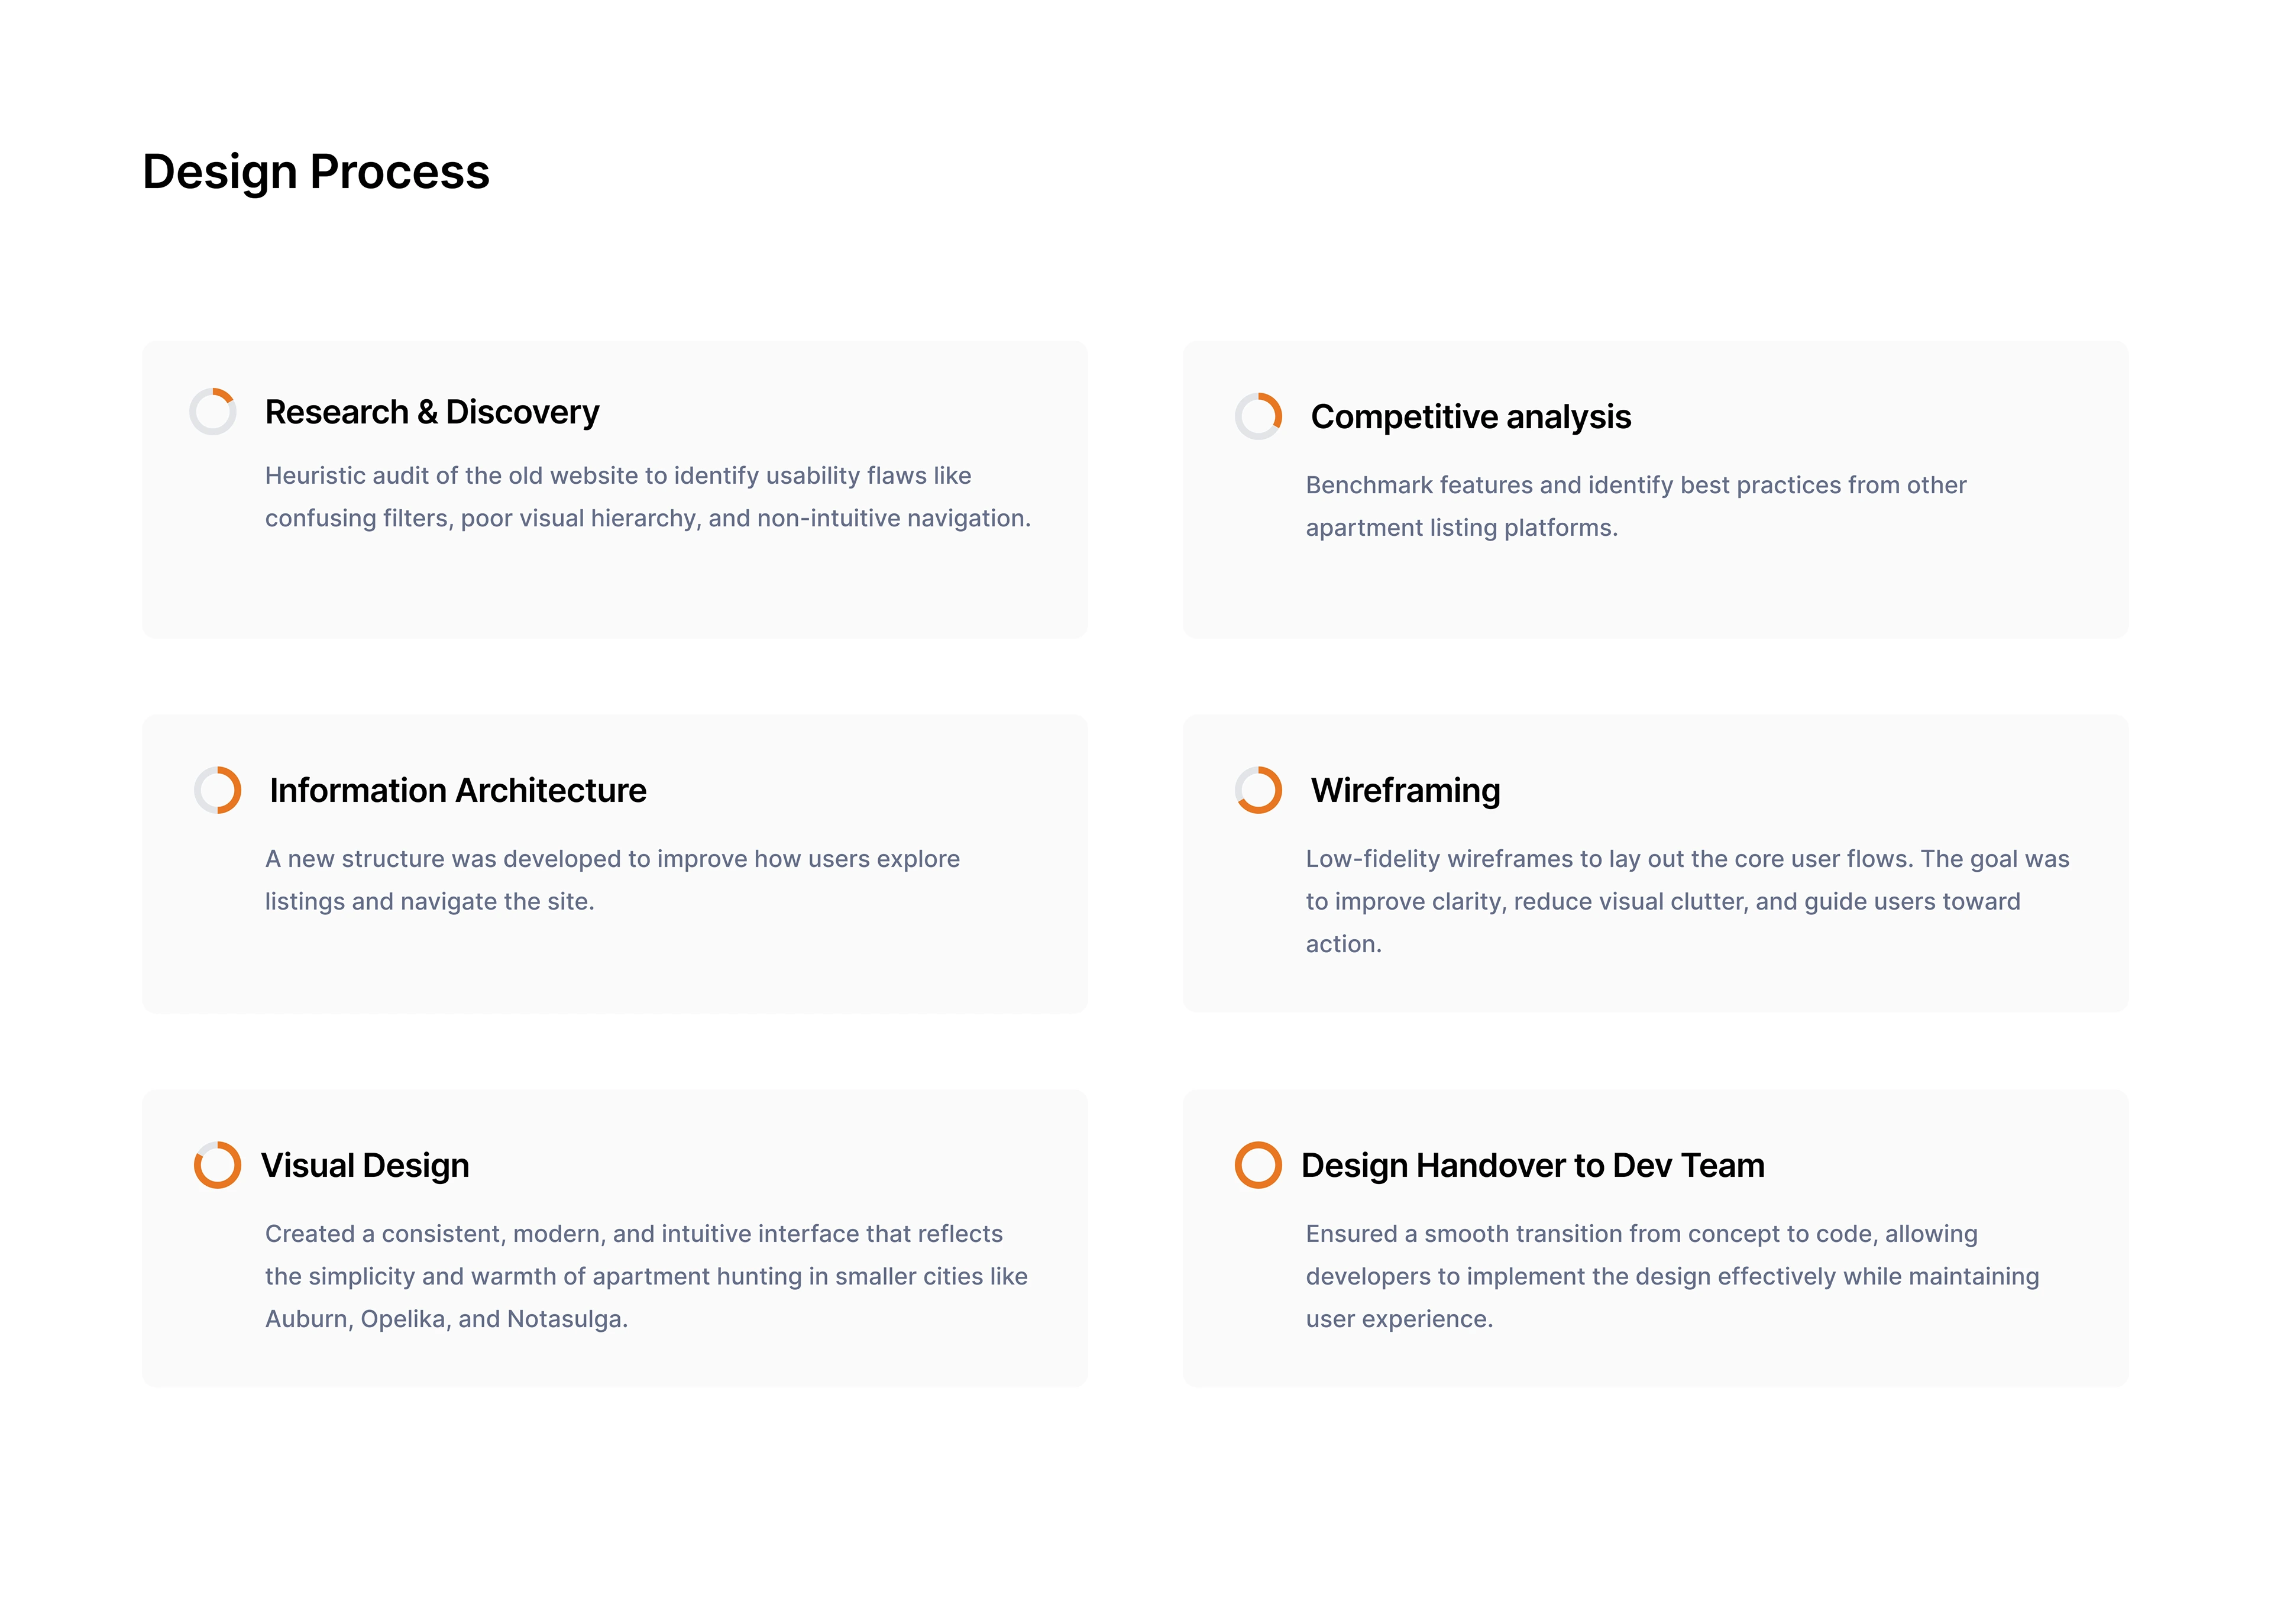Click the Wireframing card title

point(1405,791)
